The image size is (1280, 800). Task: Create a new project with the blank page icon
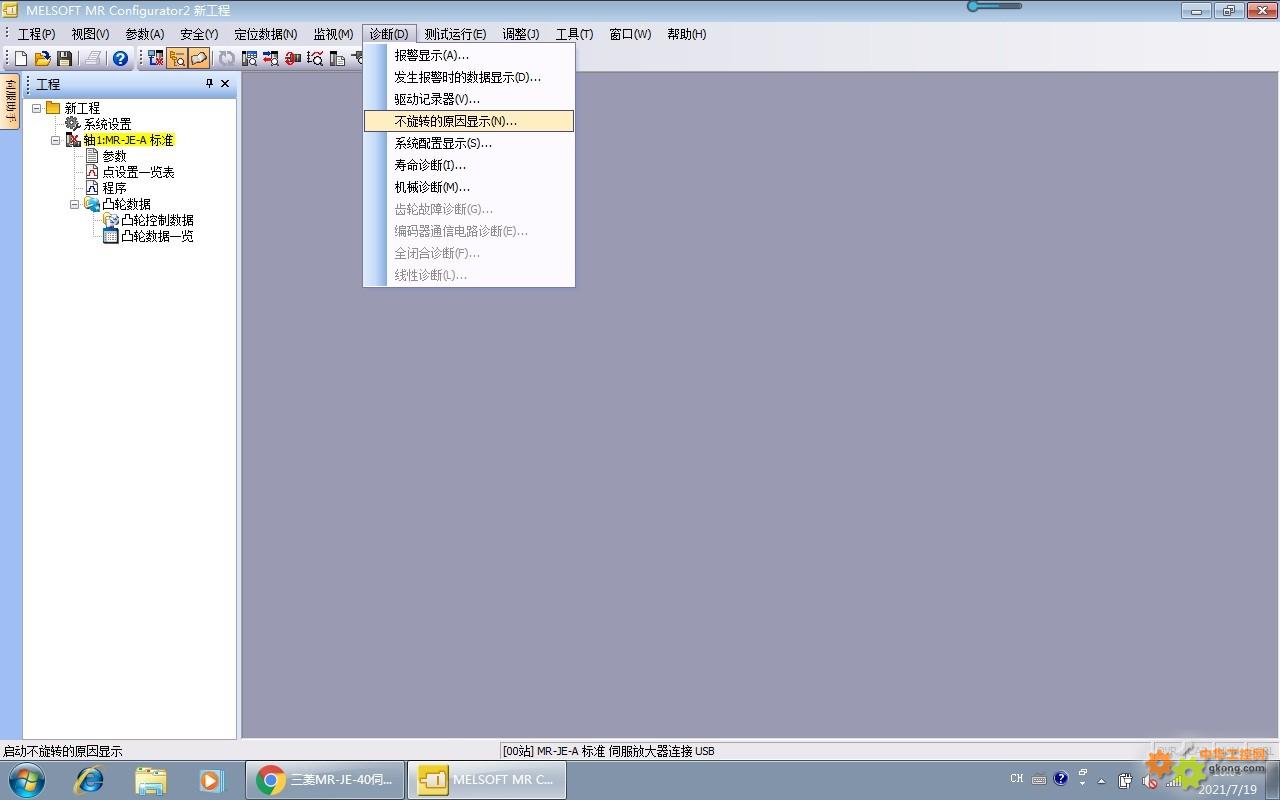20,59
